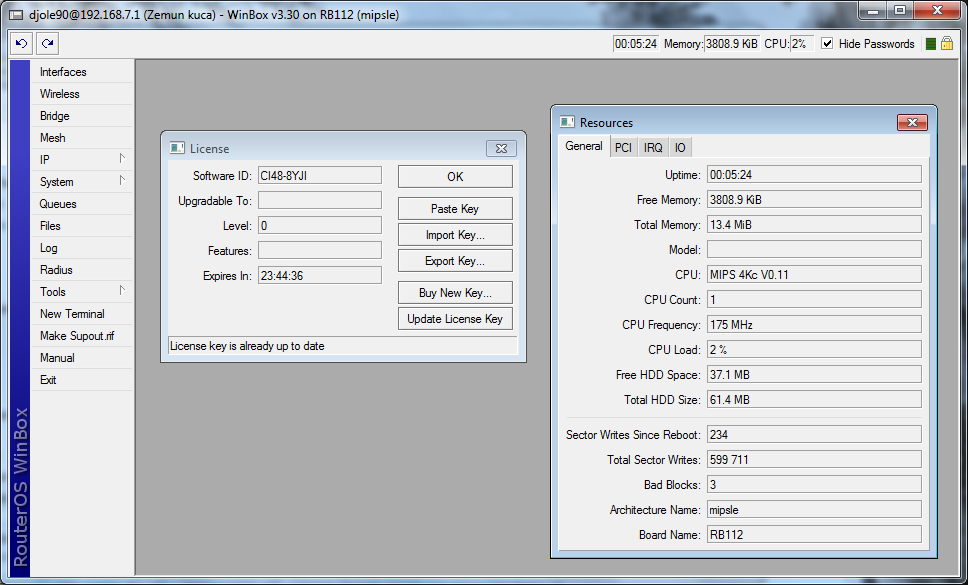This screenshot has height=585, width=968.
Task: Open the Queues menu item
Action: coord(82,204)
